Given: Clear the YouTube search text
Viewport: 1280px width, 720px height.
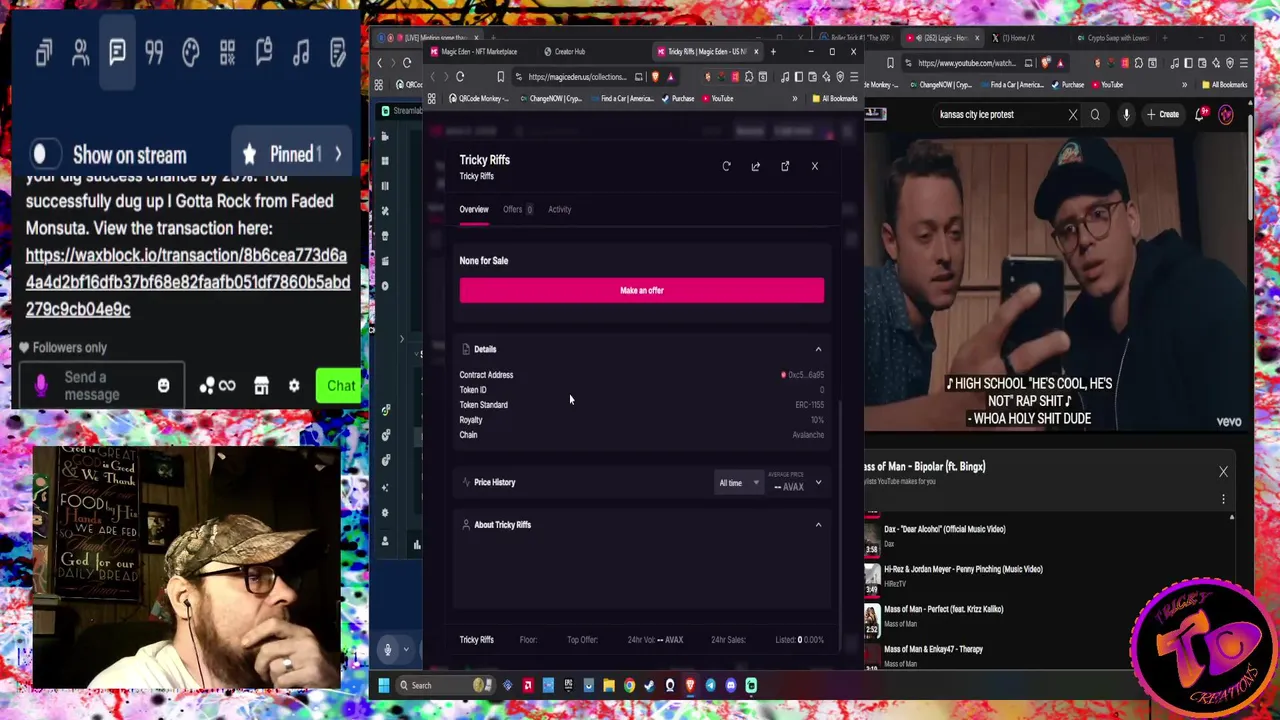Looking at the screenshot, I should [1073, 114].
